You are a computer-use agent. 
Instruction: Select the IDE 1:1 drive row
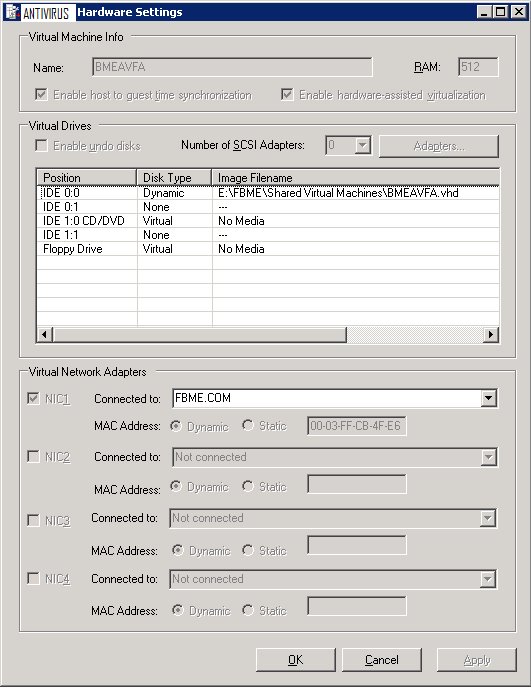point(268,235)
